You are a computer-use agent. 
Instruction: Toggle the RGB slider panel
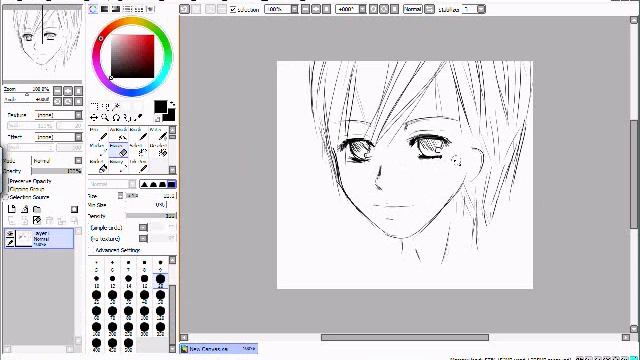[105, 9]
